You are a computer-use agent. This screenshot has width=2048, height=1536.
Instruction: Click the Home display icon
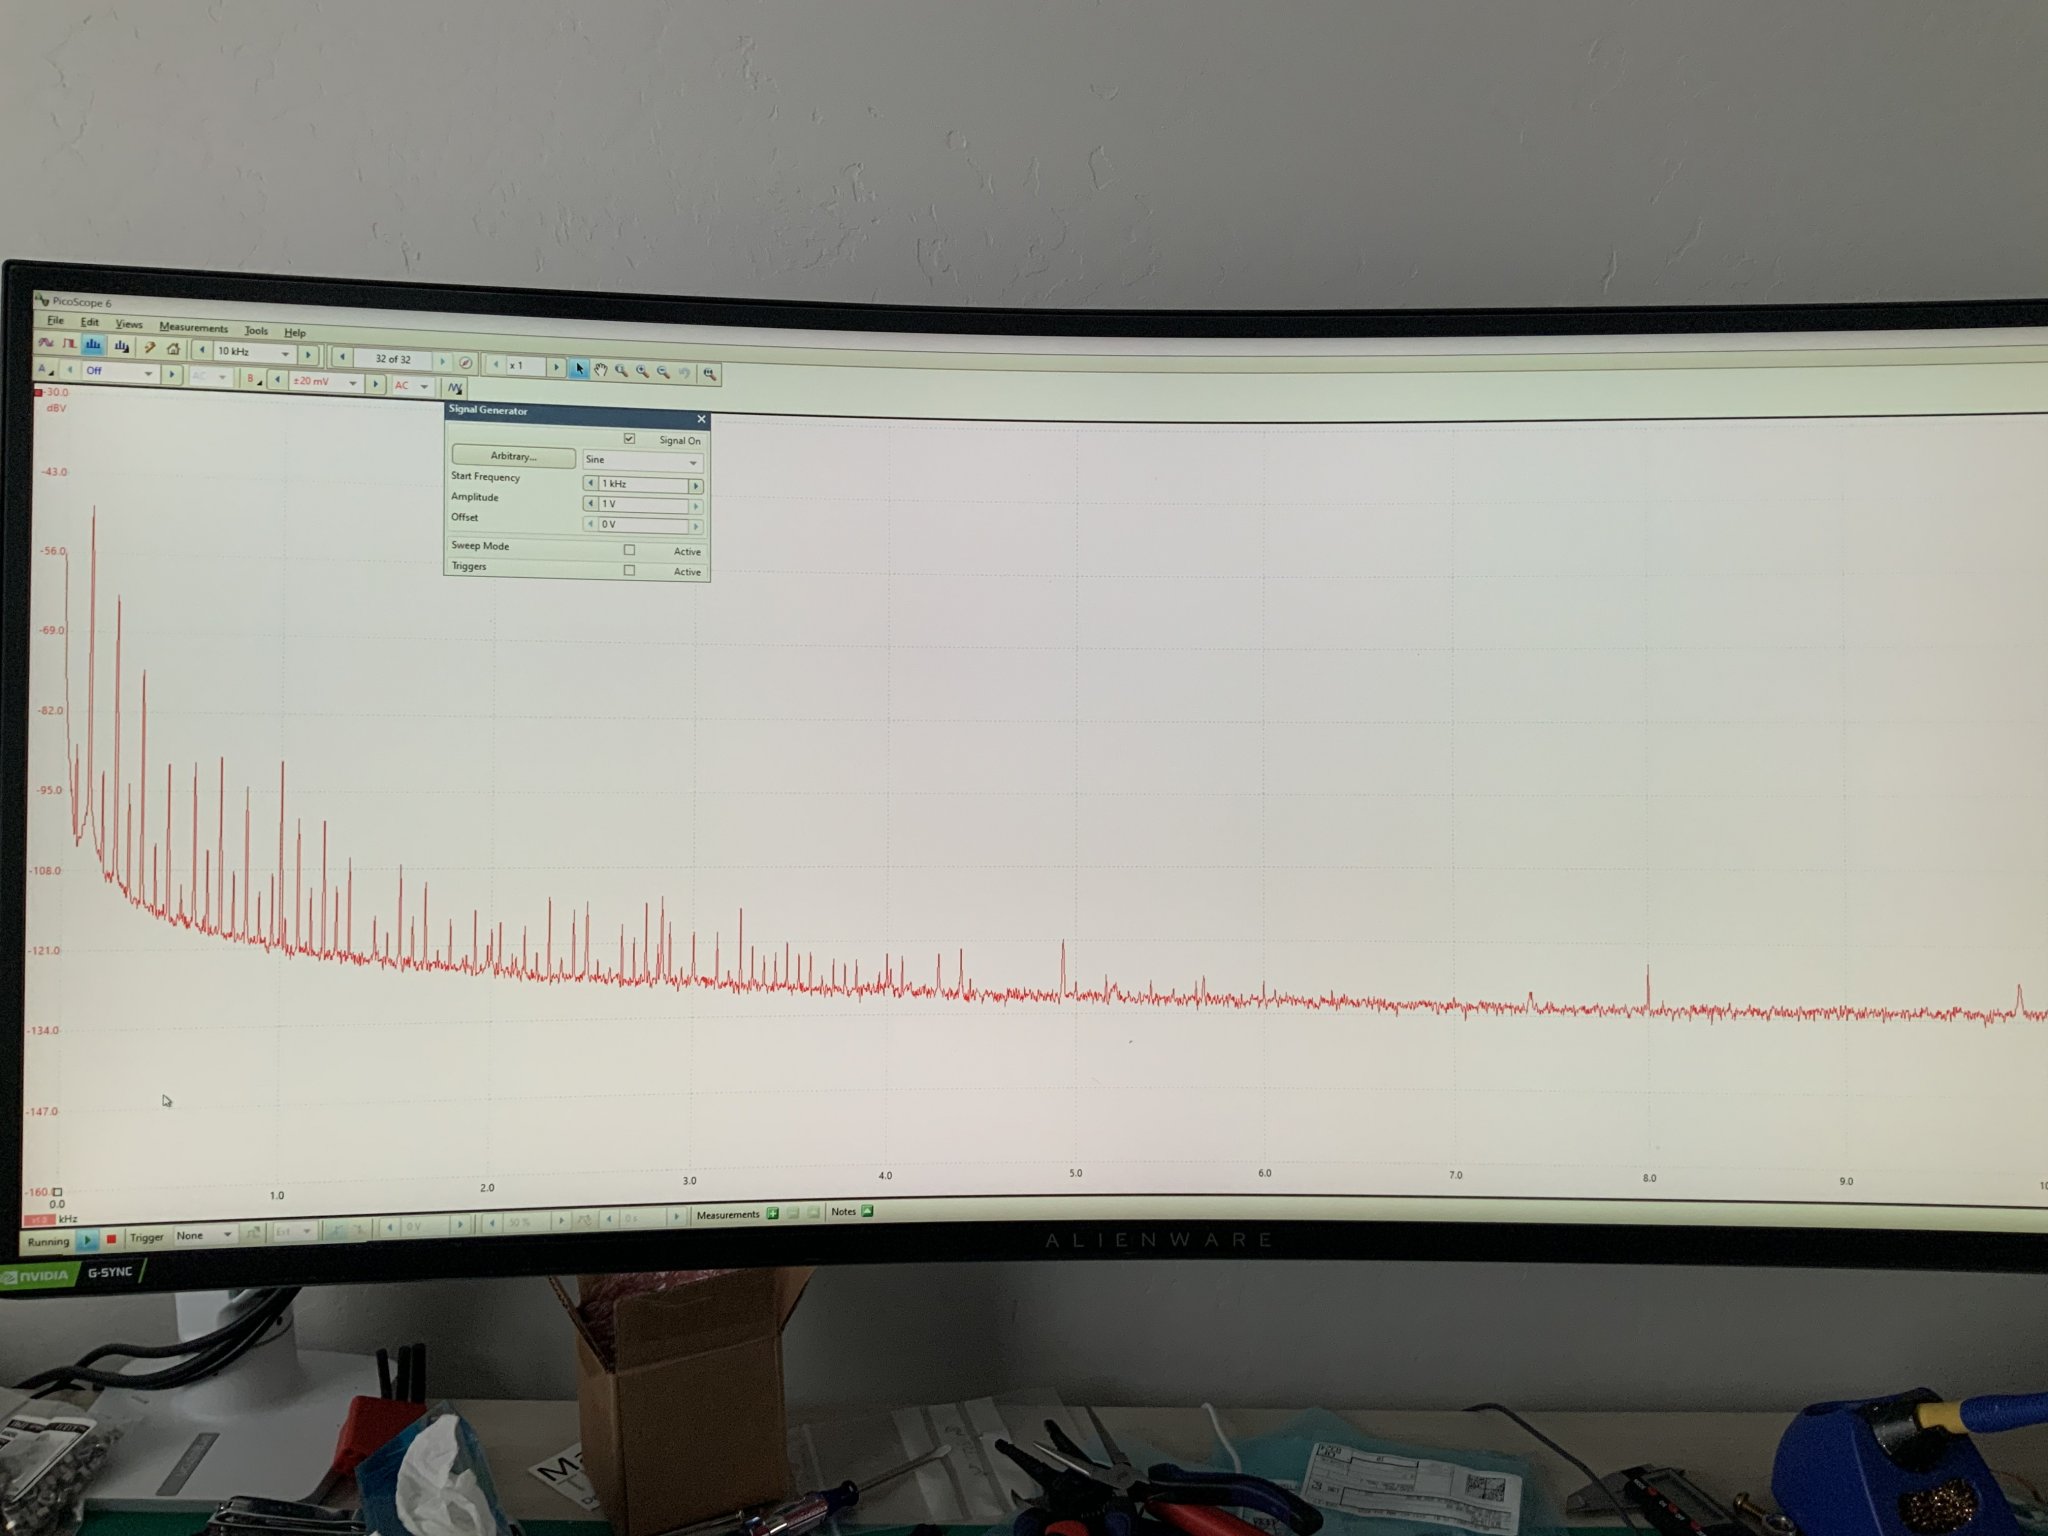click(x=173, y=349)
